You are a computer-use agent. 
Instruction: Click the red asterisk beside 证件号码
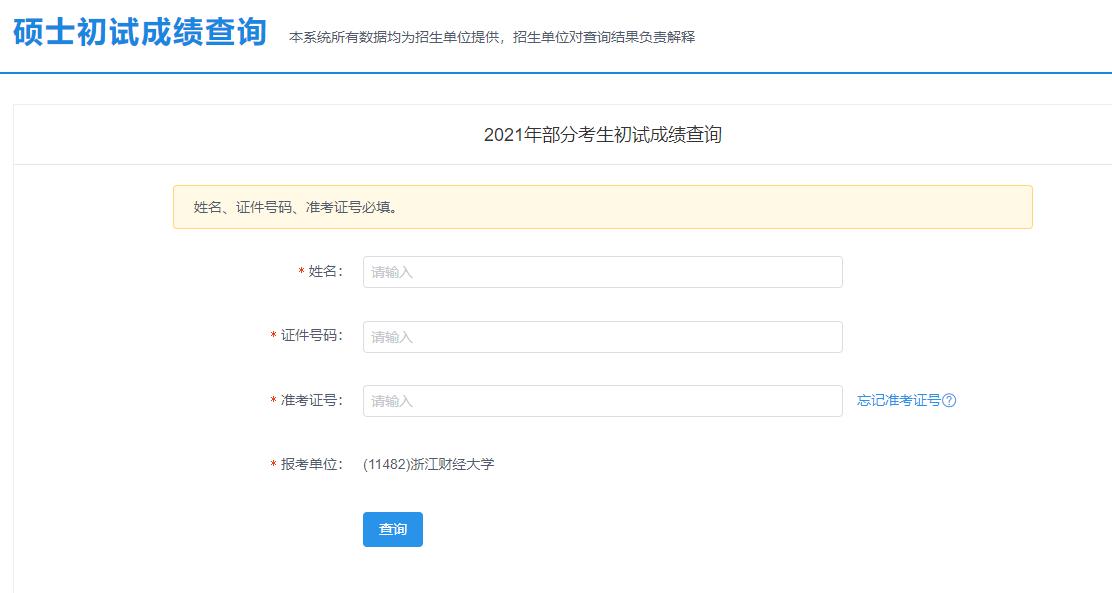click(273, 337)
